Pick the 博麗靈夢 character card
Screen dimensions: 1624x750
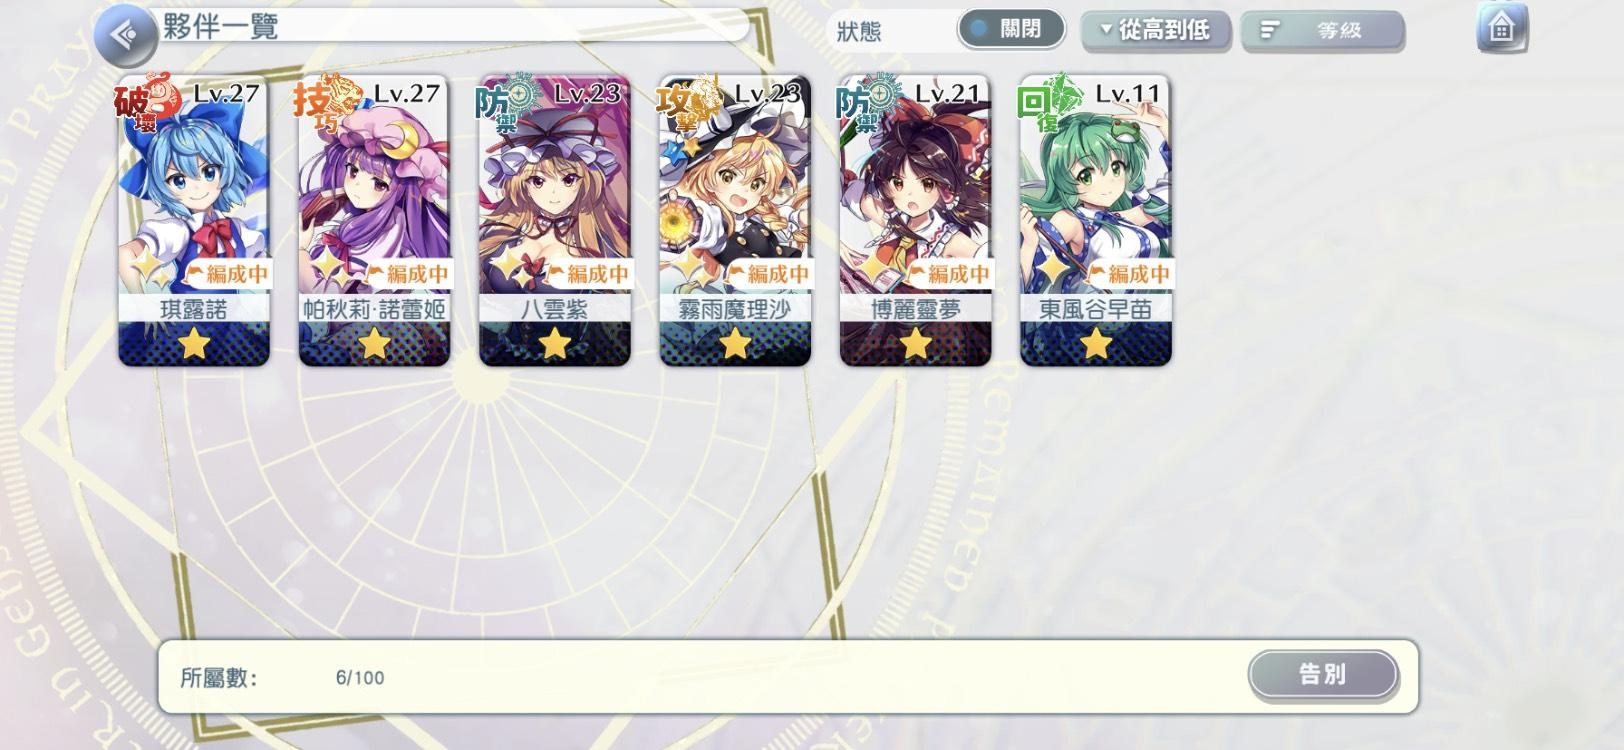915,220
